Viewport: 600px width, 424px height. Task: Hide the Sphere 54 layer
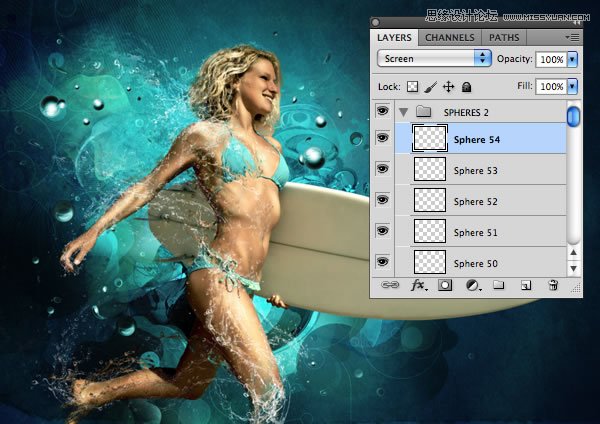tap(382, 137)
